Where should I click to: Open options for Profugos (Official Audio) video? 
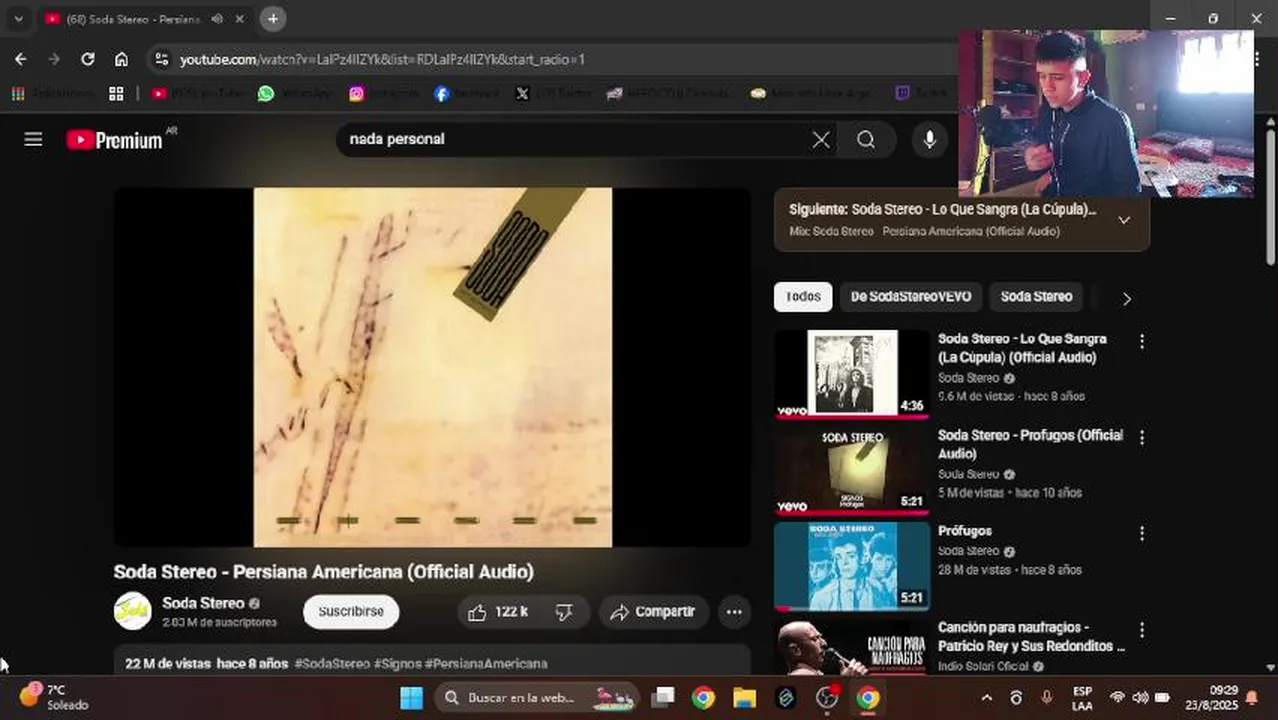[x=1142, y=437]
